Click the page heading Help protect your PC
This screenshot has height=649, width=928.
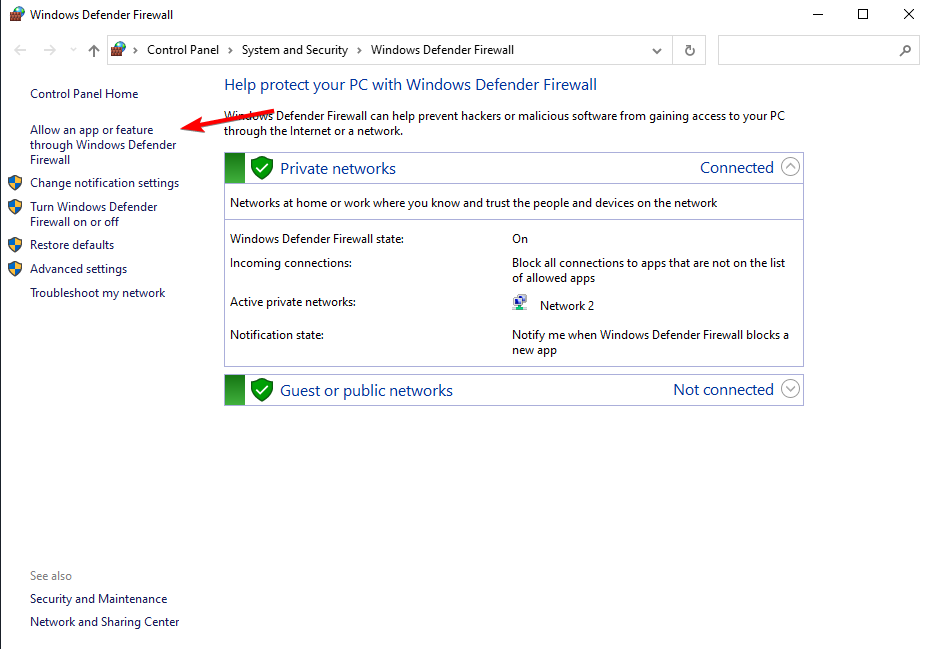point(410,85)
